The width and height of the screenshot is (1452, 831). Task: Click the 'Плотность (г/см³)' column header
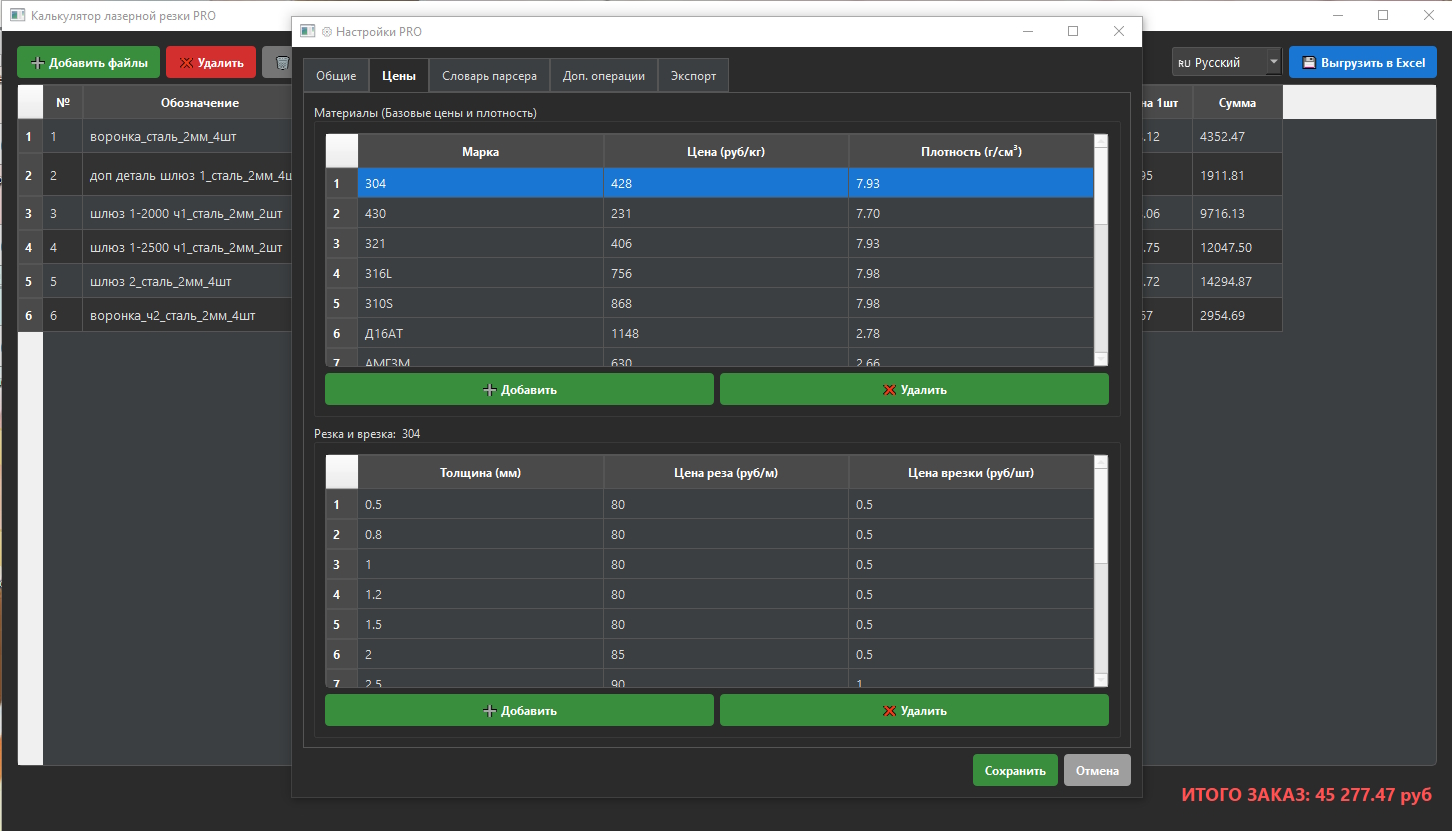(970, 152)
